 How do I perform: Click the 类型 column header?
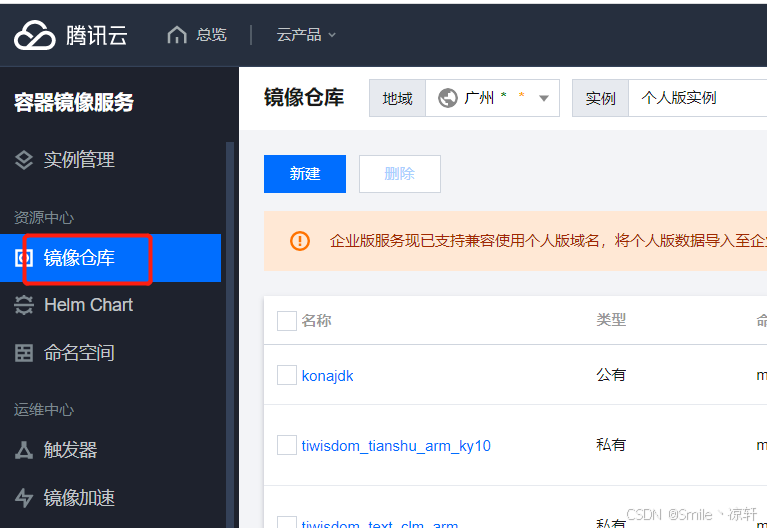(611, 320)
